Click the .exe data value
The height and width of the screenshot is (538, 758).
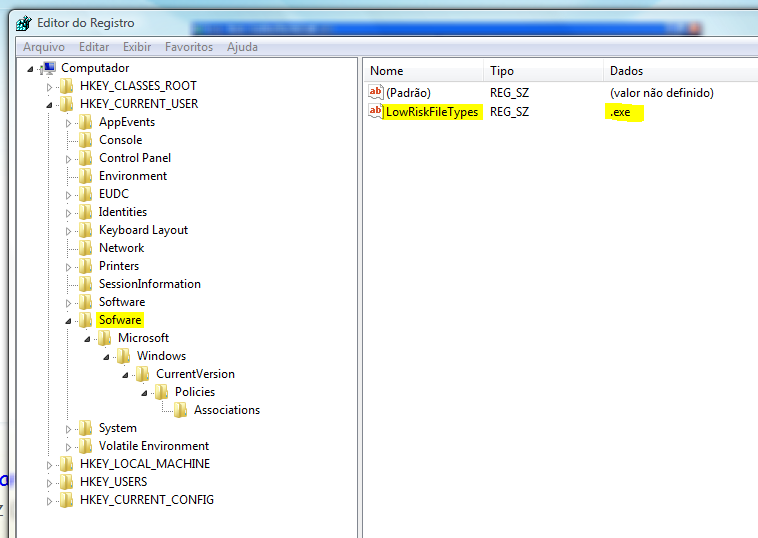tap(620, 112)
